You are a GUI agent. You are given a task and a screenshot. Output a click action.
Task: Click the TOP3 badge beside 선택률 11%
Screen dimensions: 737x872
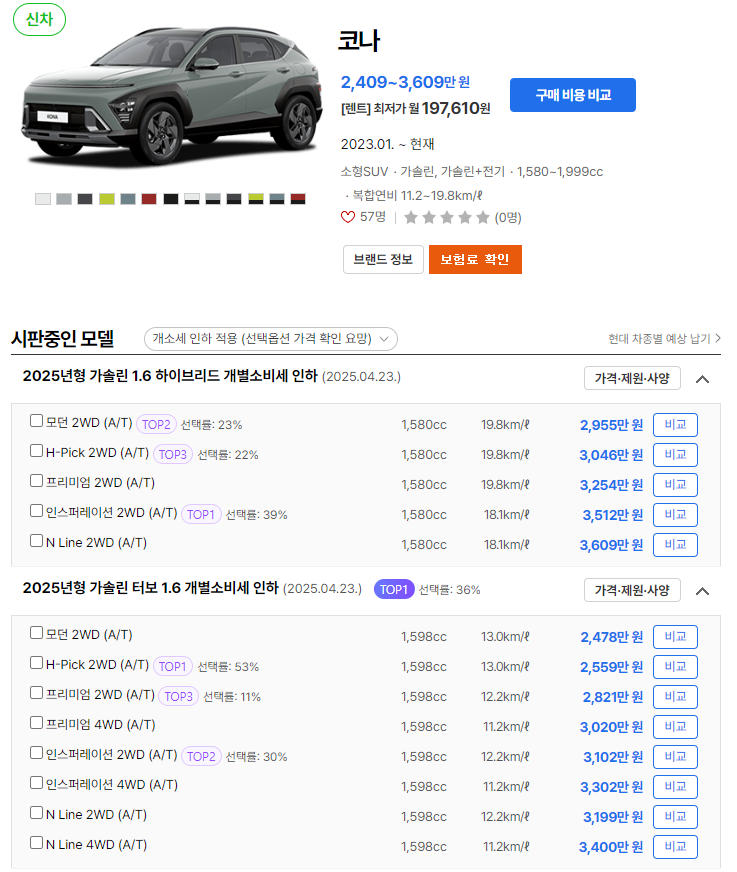pyautogui.click(x=179, y=696)
